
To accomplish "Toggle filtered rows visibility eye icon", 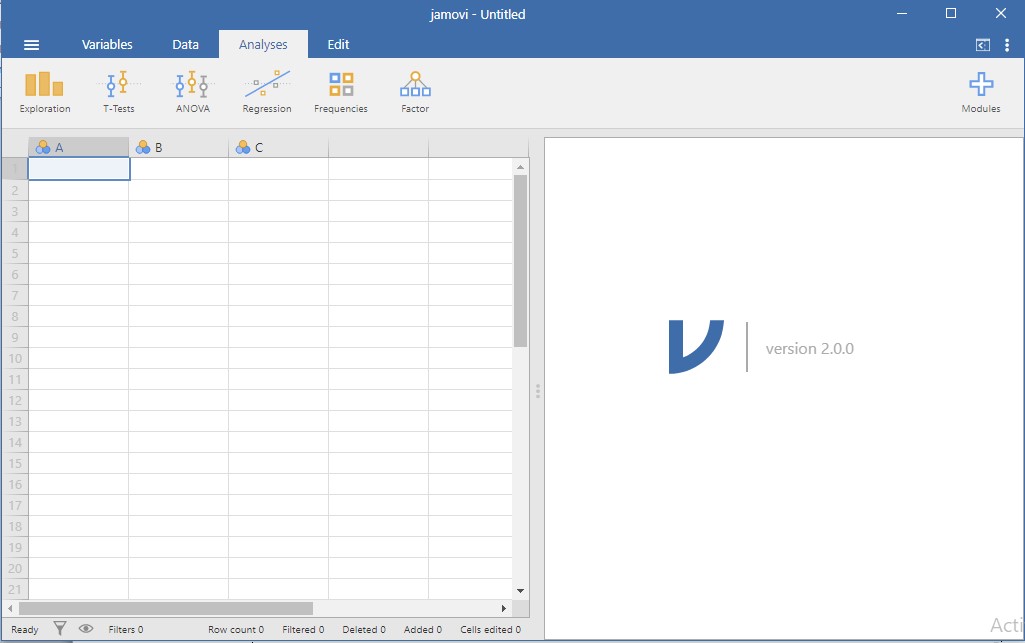I will tap(86, 629).
